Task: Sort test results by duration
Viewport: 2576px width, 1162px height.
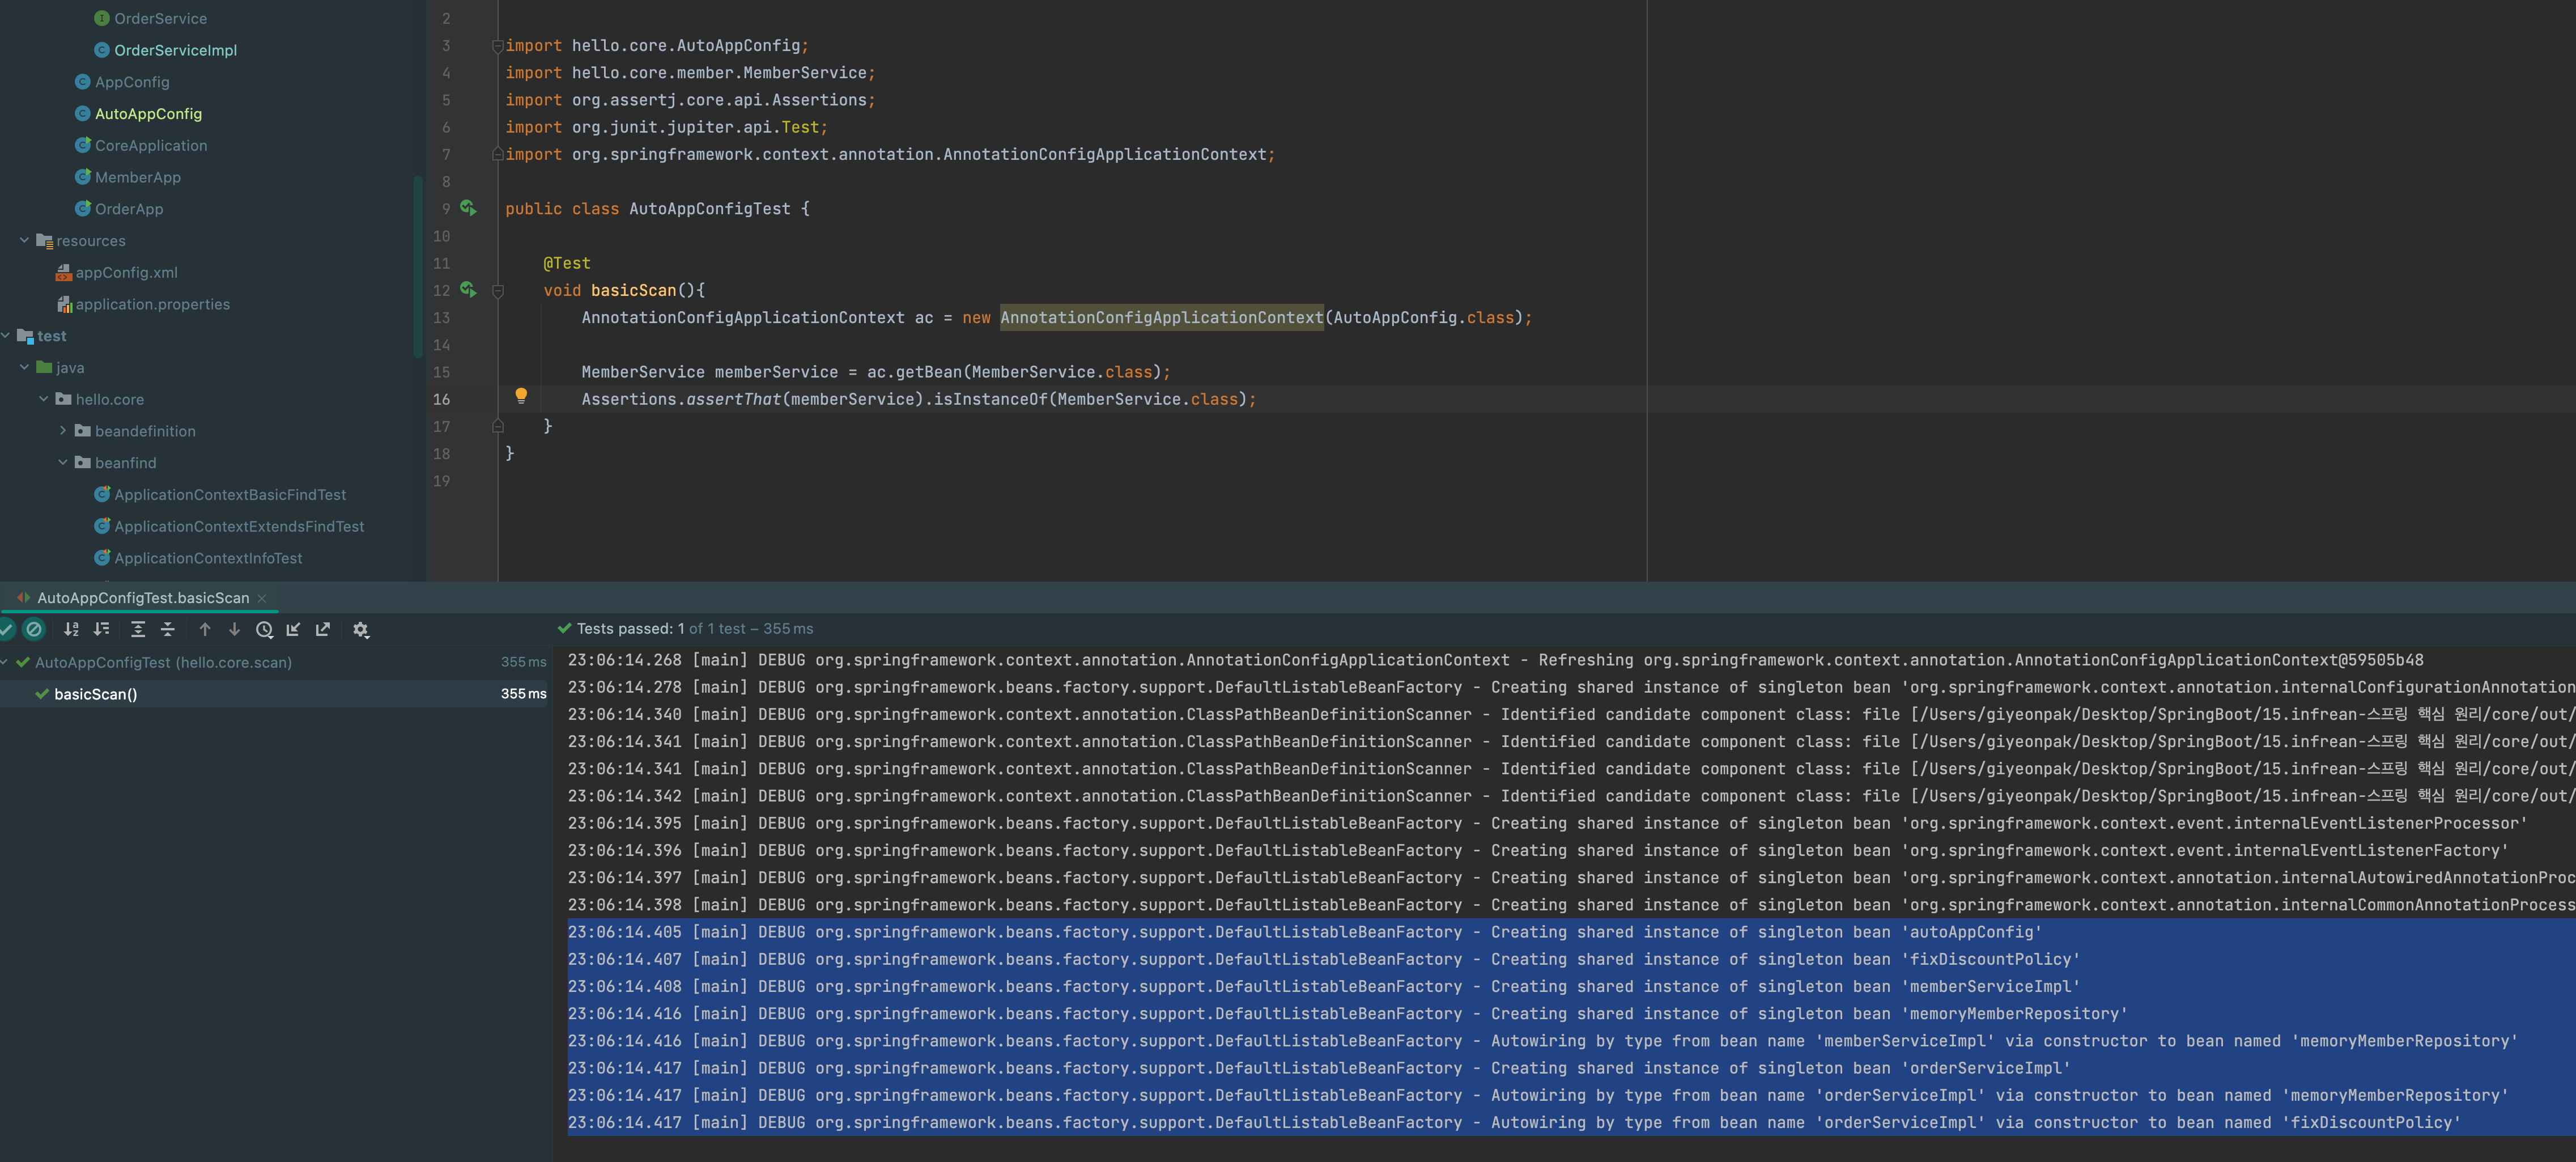Action: [101, 629]
